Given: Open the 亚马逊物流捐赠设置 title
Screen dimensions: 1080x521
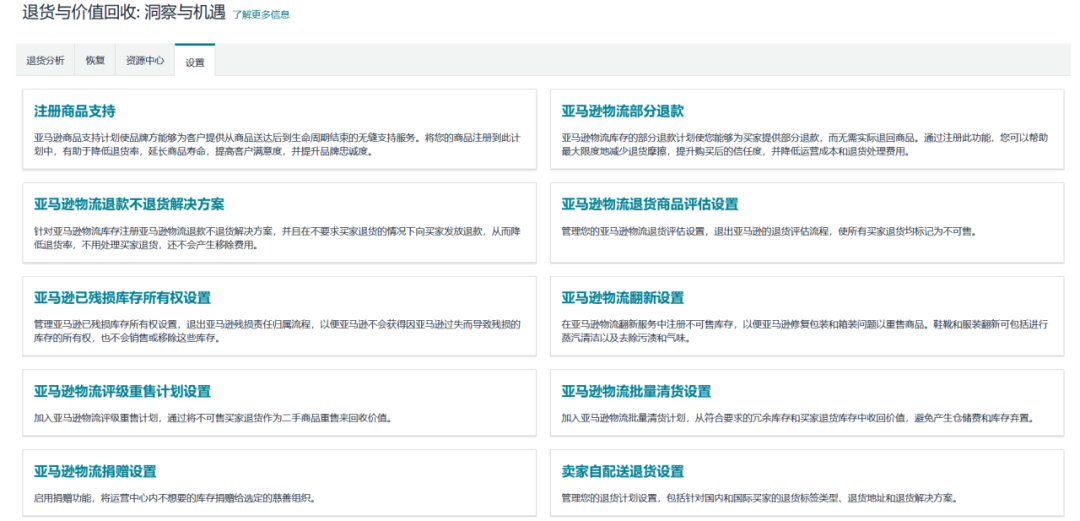Looking at the screenshot, I should tap(95, 471).
